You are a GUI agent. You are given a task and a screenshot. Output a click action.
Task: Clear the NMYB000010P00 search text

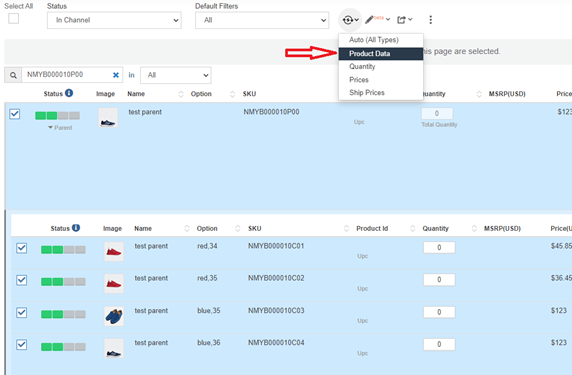click(x=116, y=75)
